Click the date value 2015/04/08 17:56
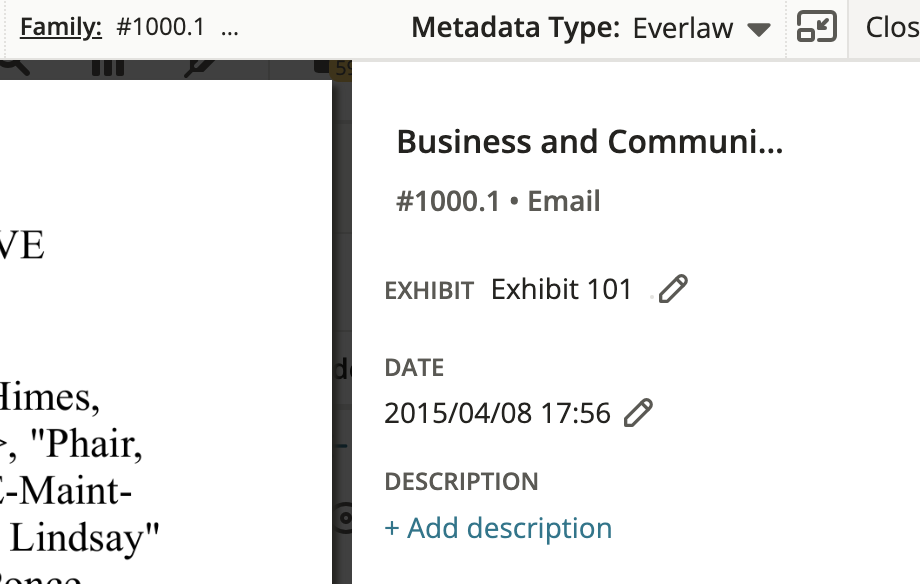Screen dimensions: 920x584 pos(498,413)
